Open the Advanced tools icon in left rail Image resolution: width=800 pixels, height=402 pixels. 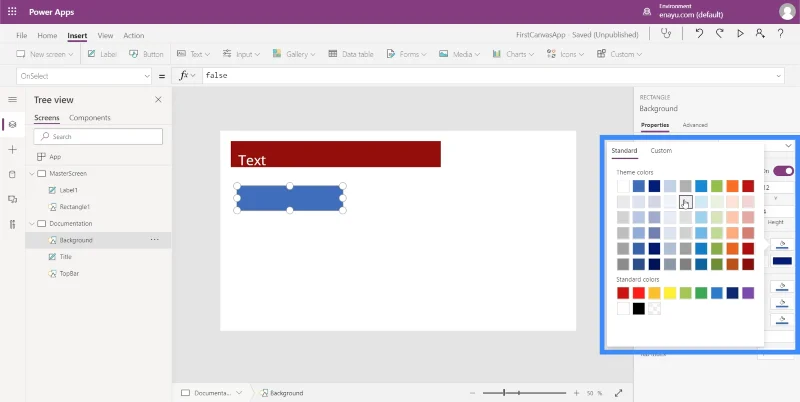[x=13, y=224]
